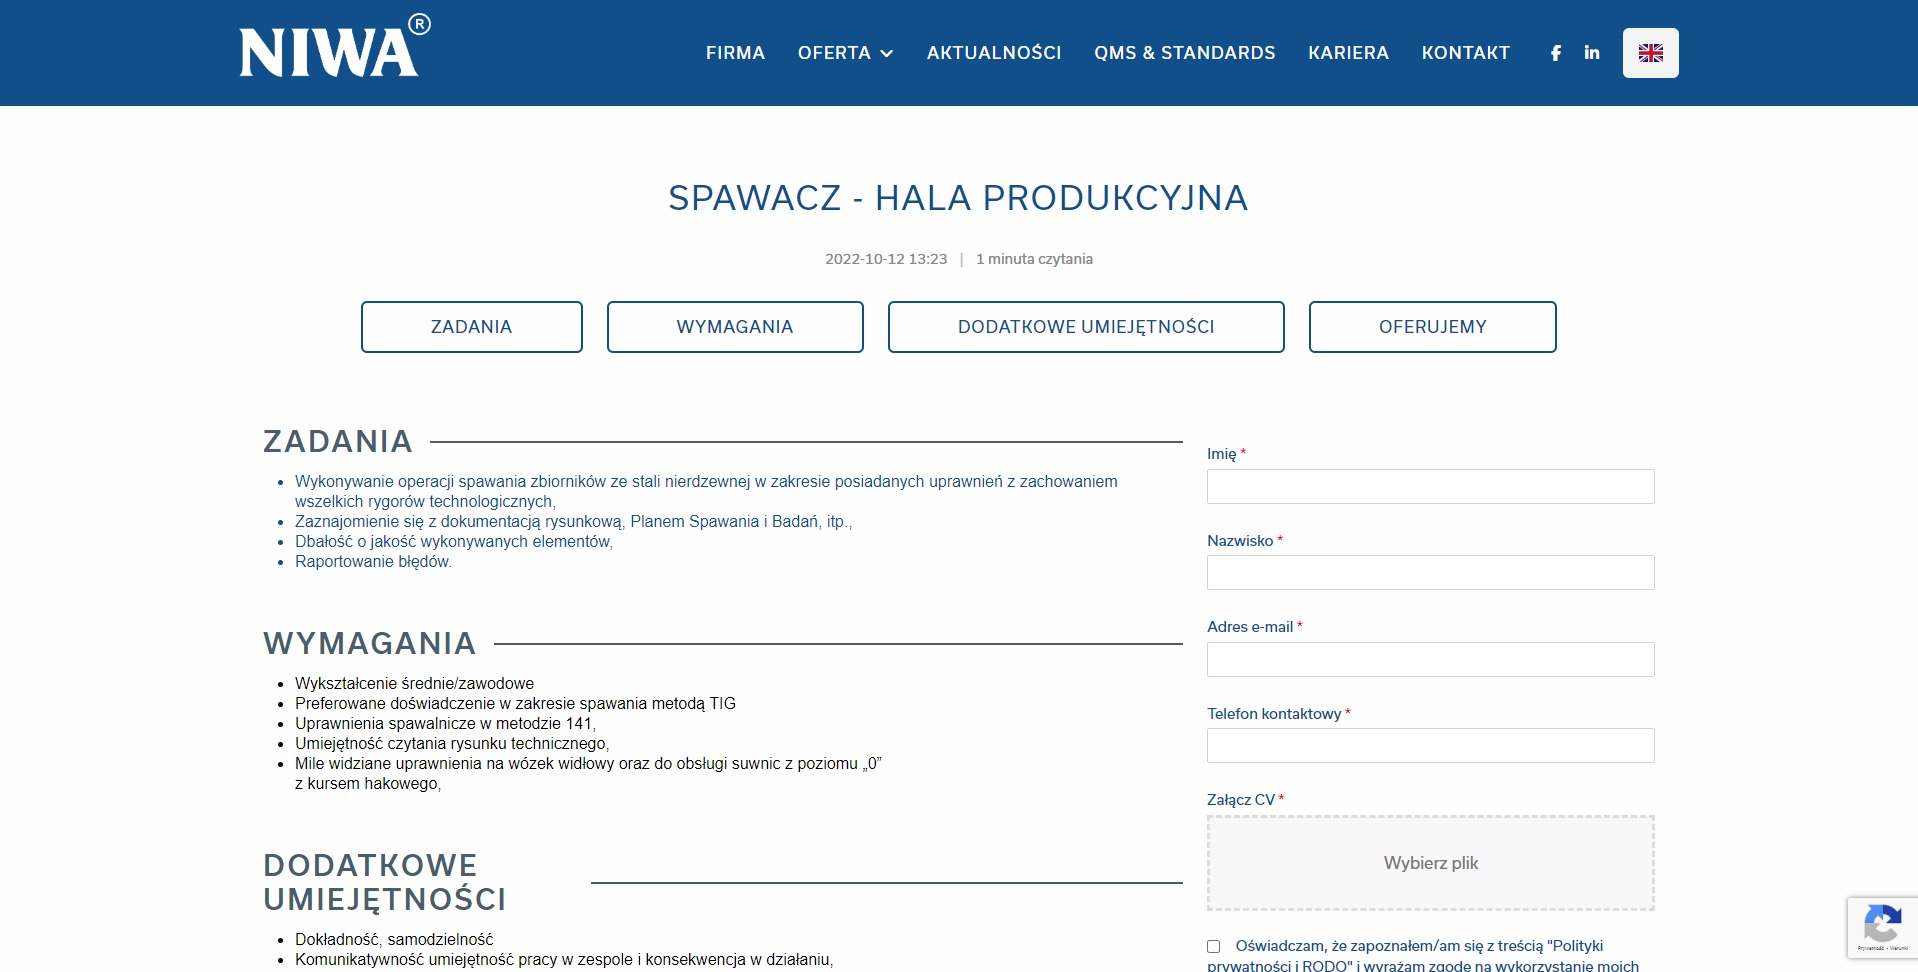Check the privacy policy consent checkbox

[x=1214, y=946]
